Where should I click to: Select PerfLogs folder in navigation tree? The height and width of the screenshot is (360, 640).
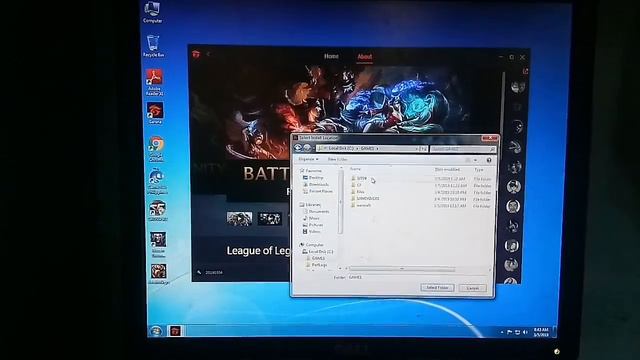pos(316,265)
